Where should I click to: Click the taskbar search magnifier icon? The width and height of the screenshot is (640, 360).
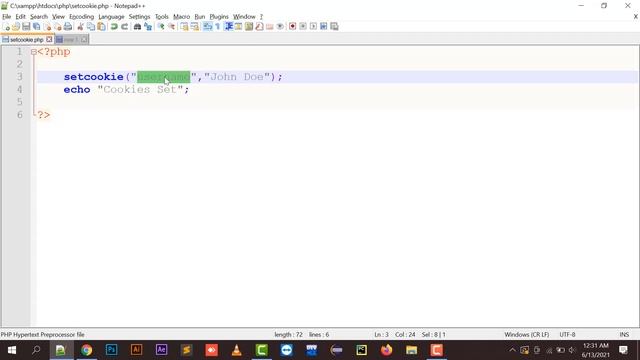[x=36, y=350]
